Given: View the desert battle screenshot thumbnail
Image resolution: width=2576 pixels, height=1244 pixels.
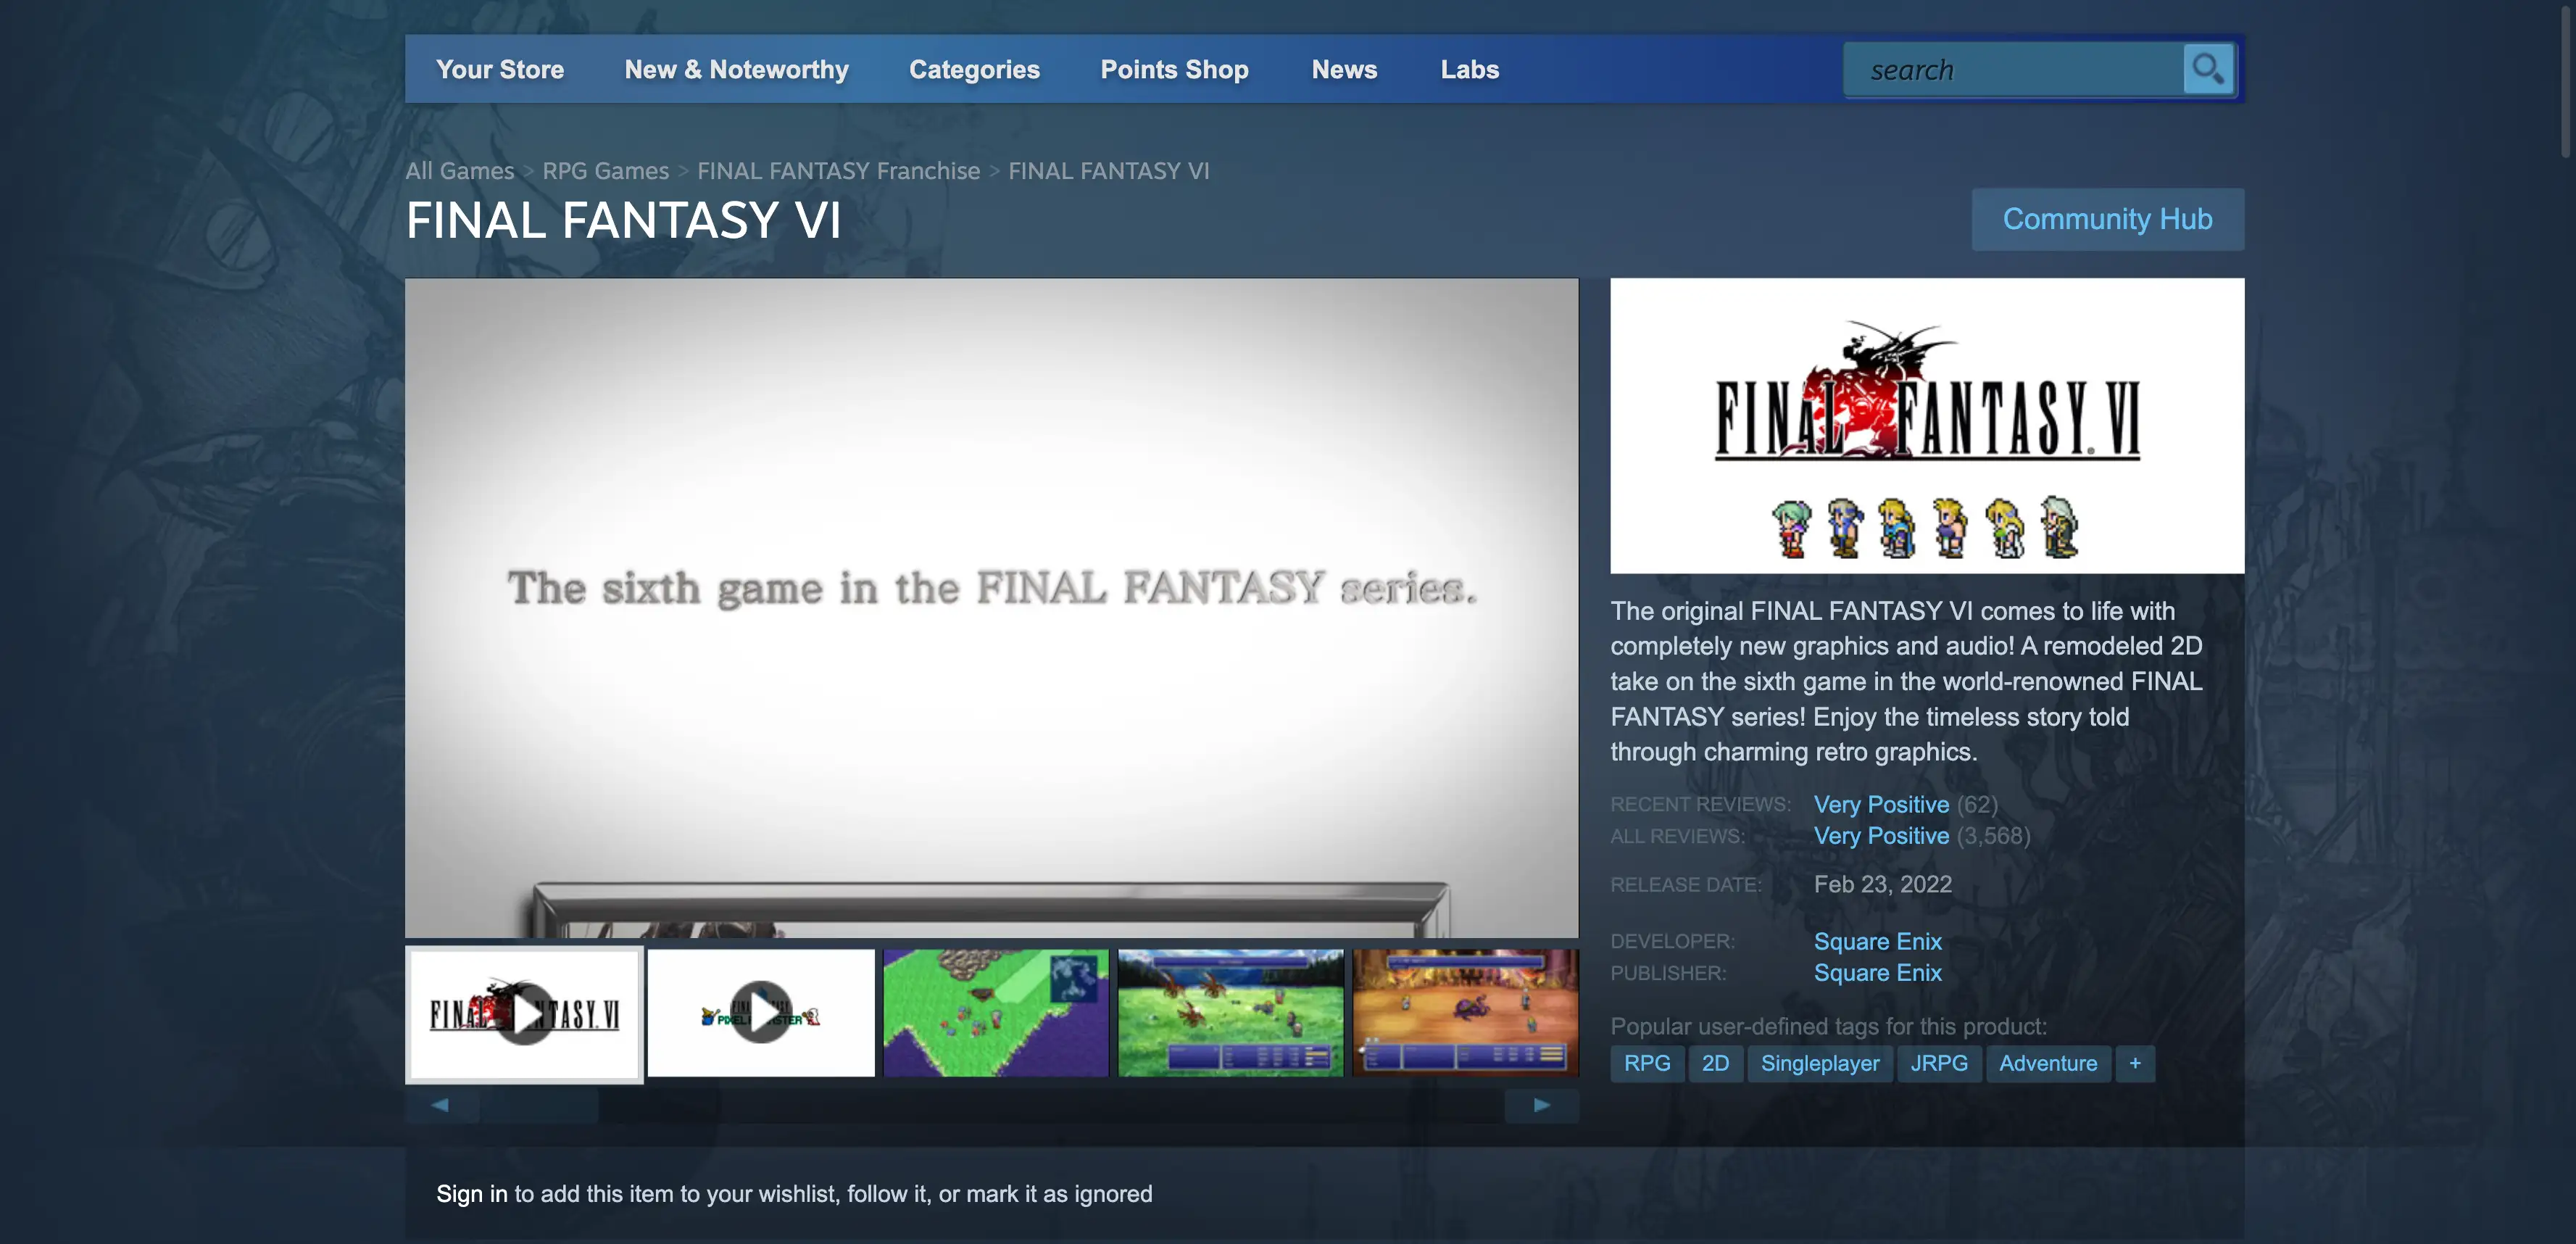Looking at the screenshot, I should point(1466,1013).
